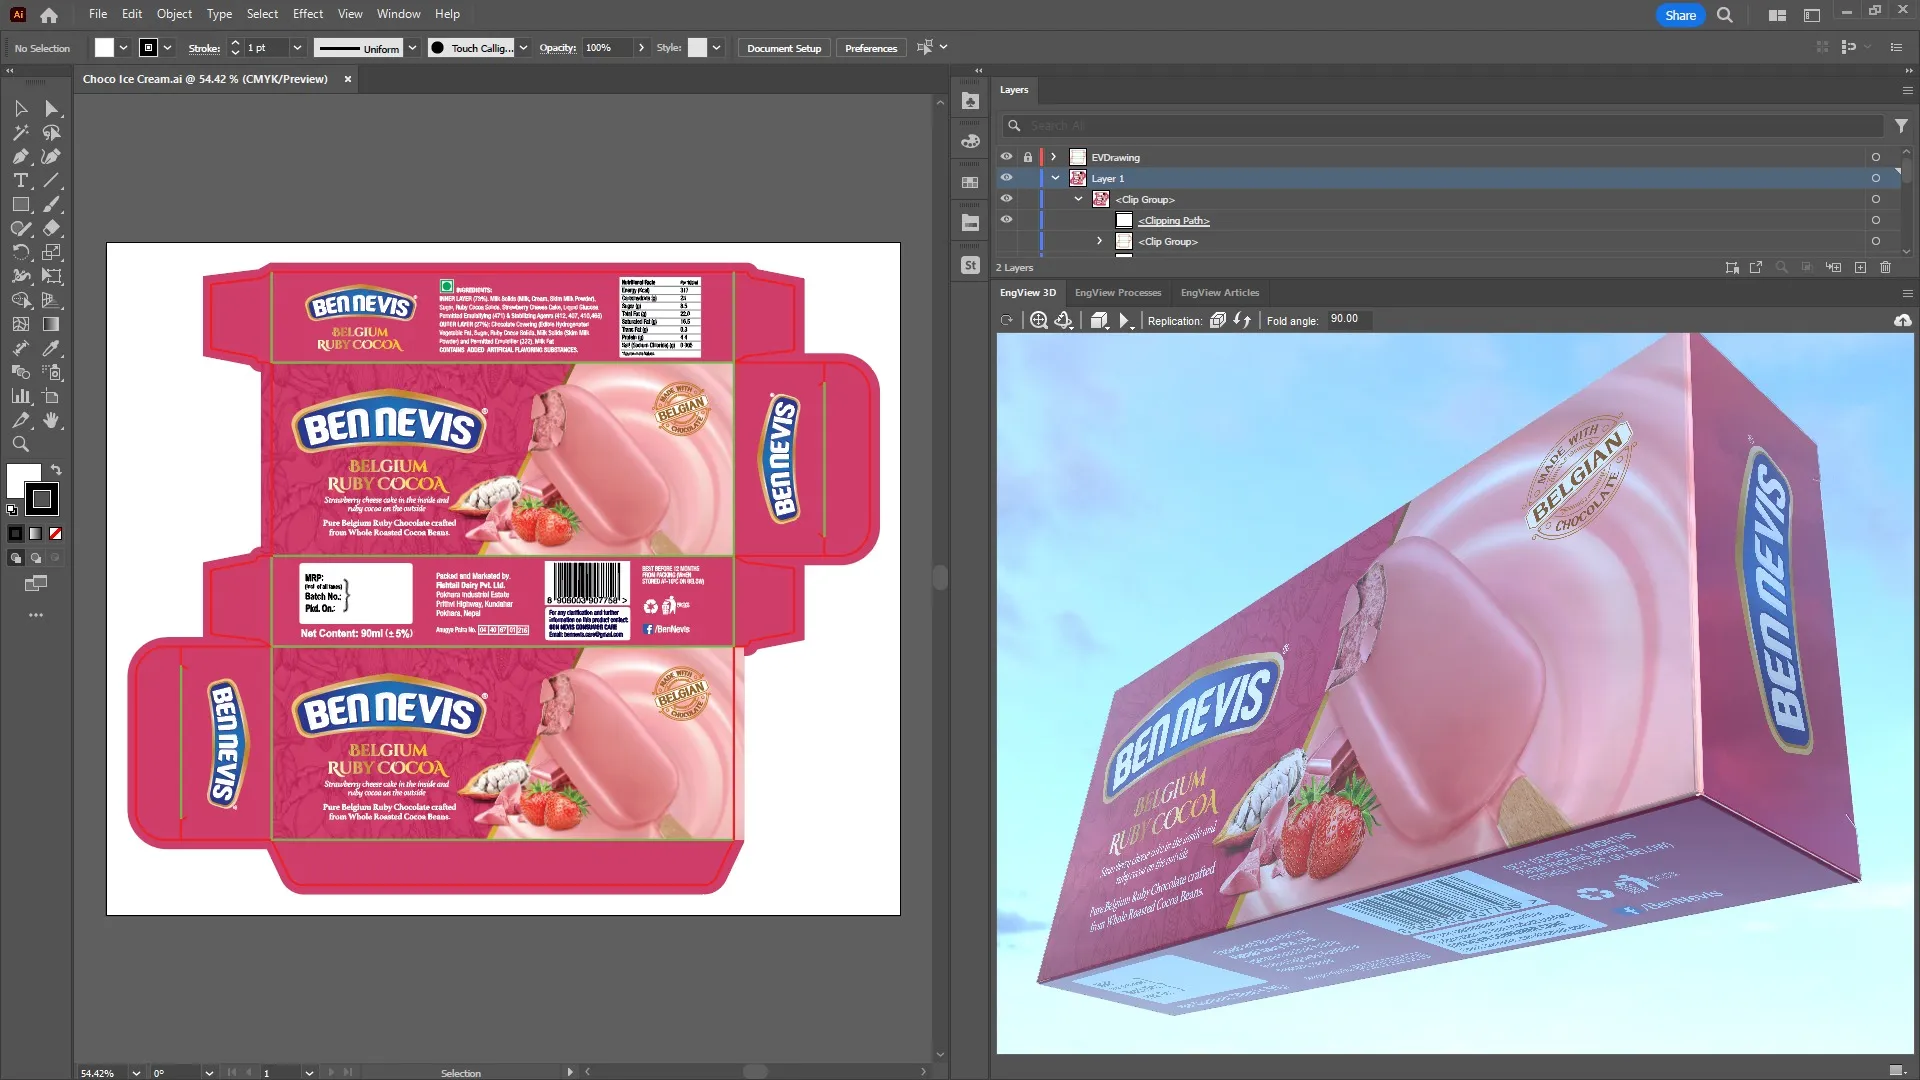Image resolution: width=1920 pixels, height=1080 pixels.
Task: Click the Document Setup button
Action: click(x=784, y=48)
